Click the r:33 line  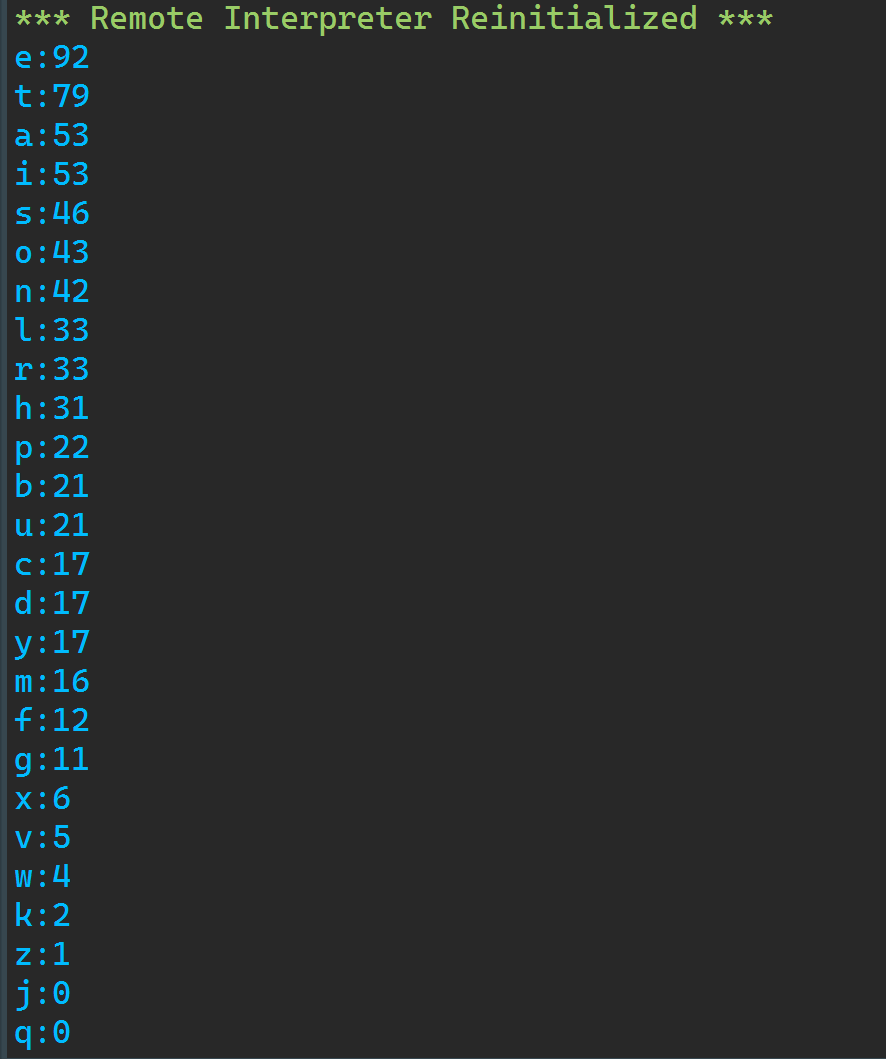pos(52,369)
